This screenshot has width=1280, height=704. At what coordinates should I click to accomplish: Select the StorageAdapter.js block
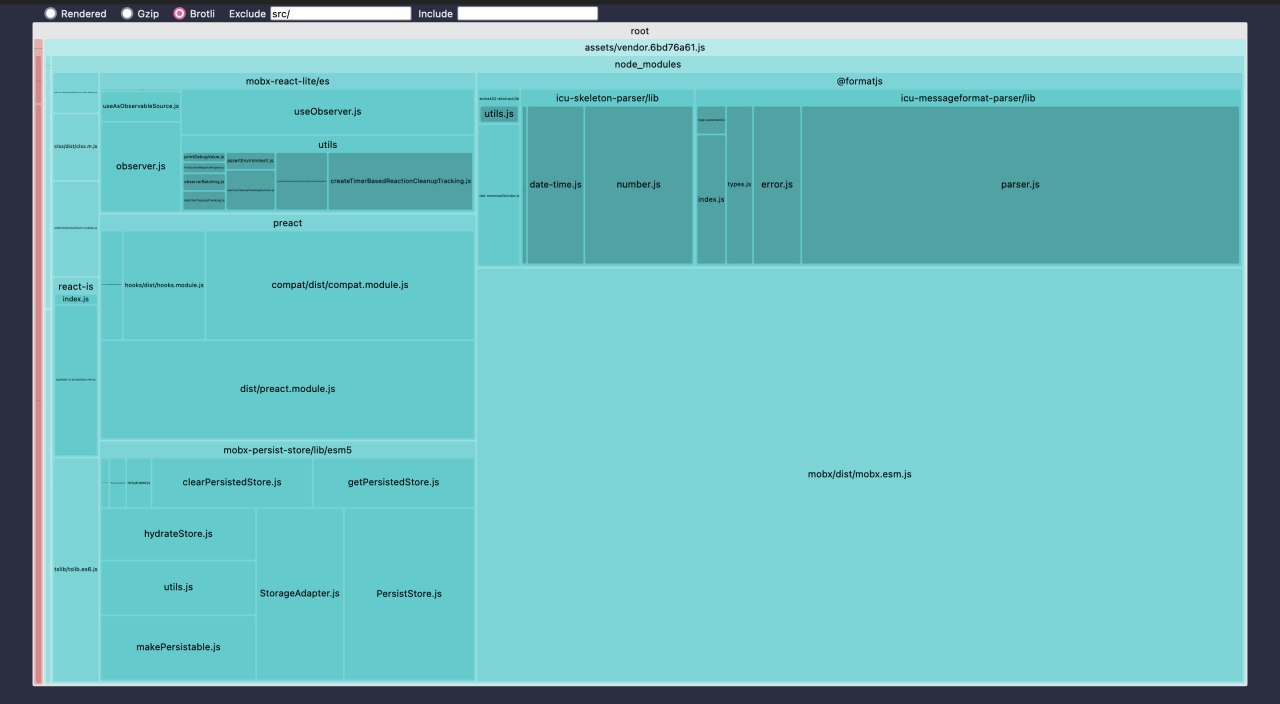click(x=300, y=594)
